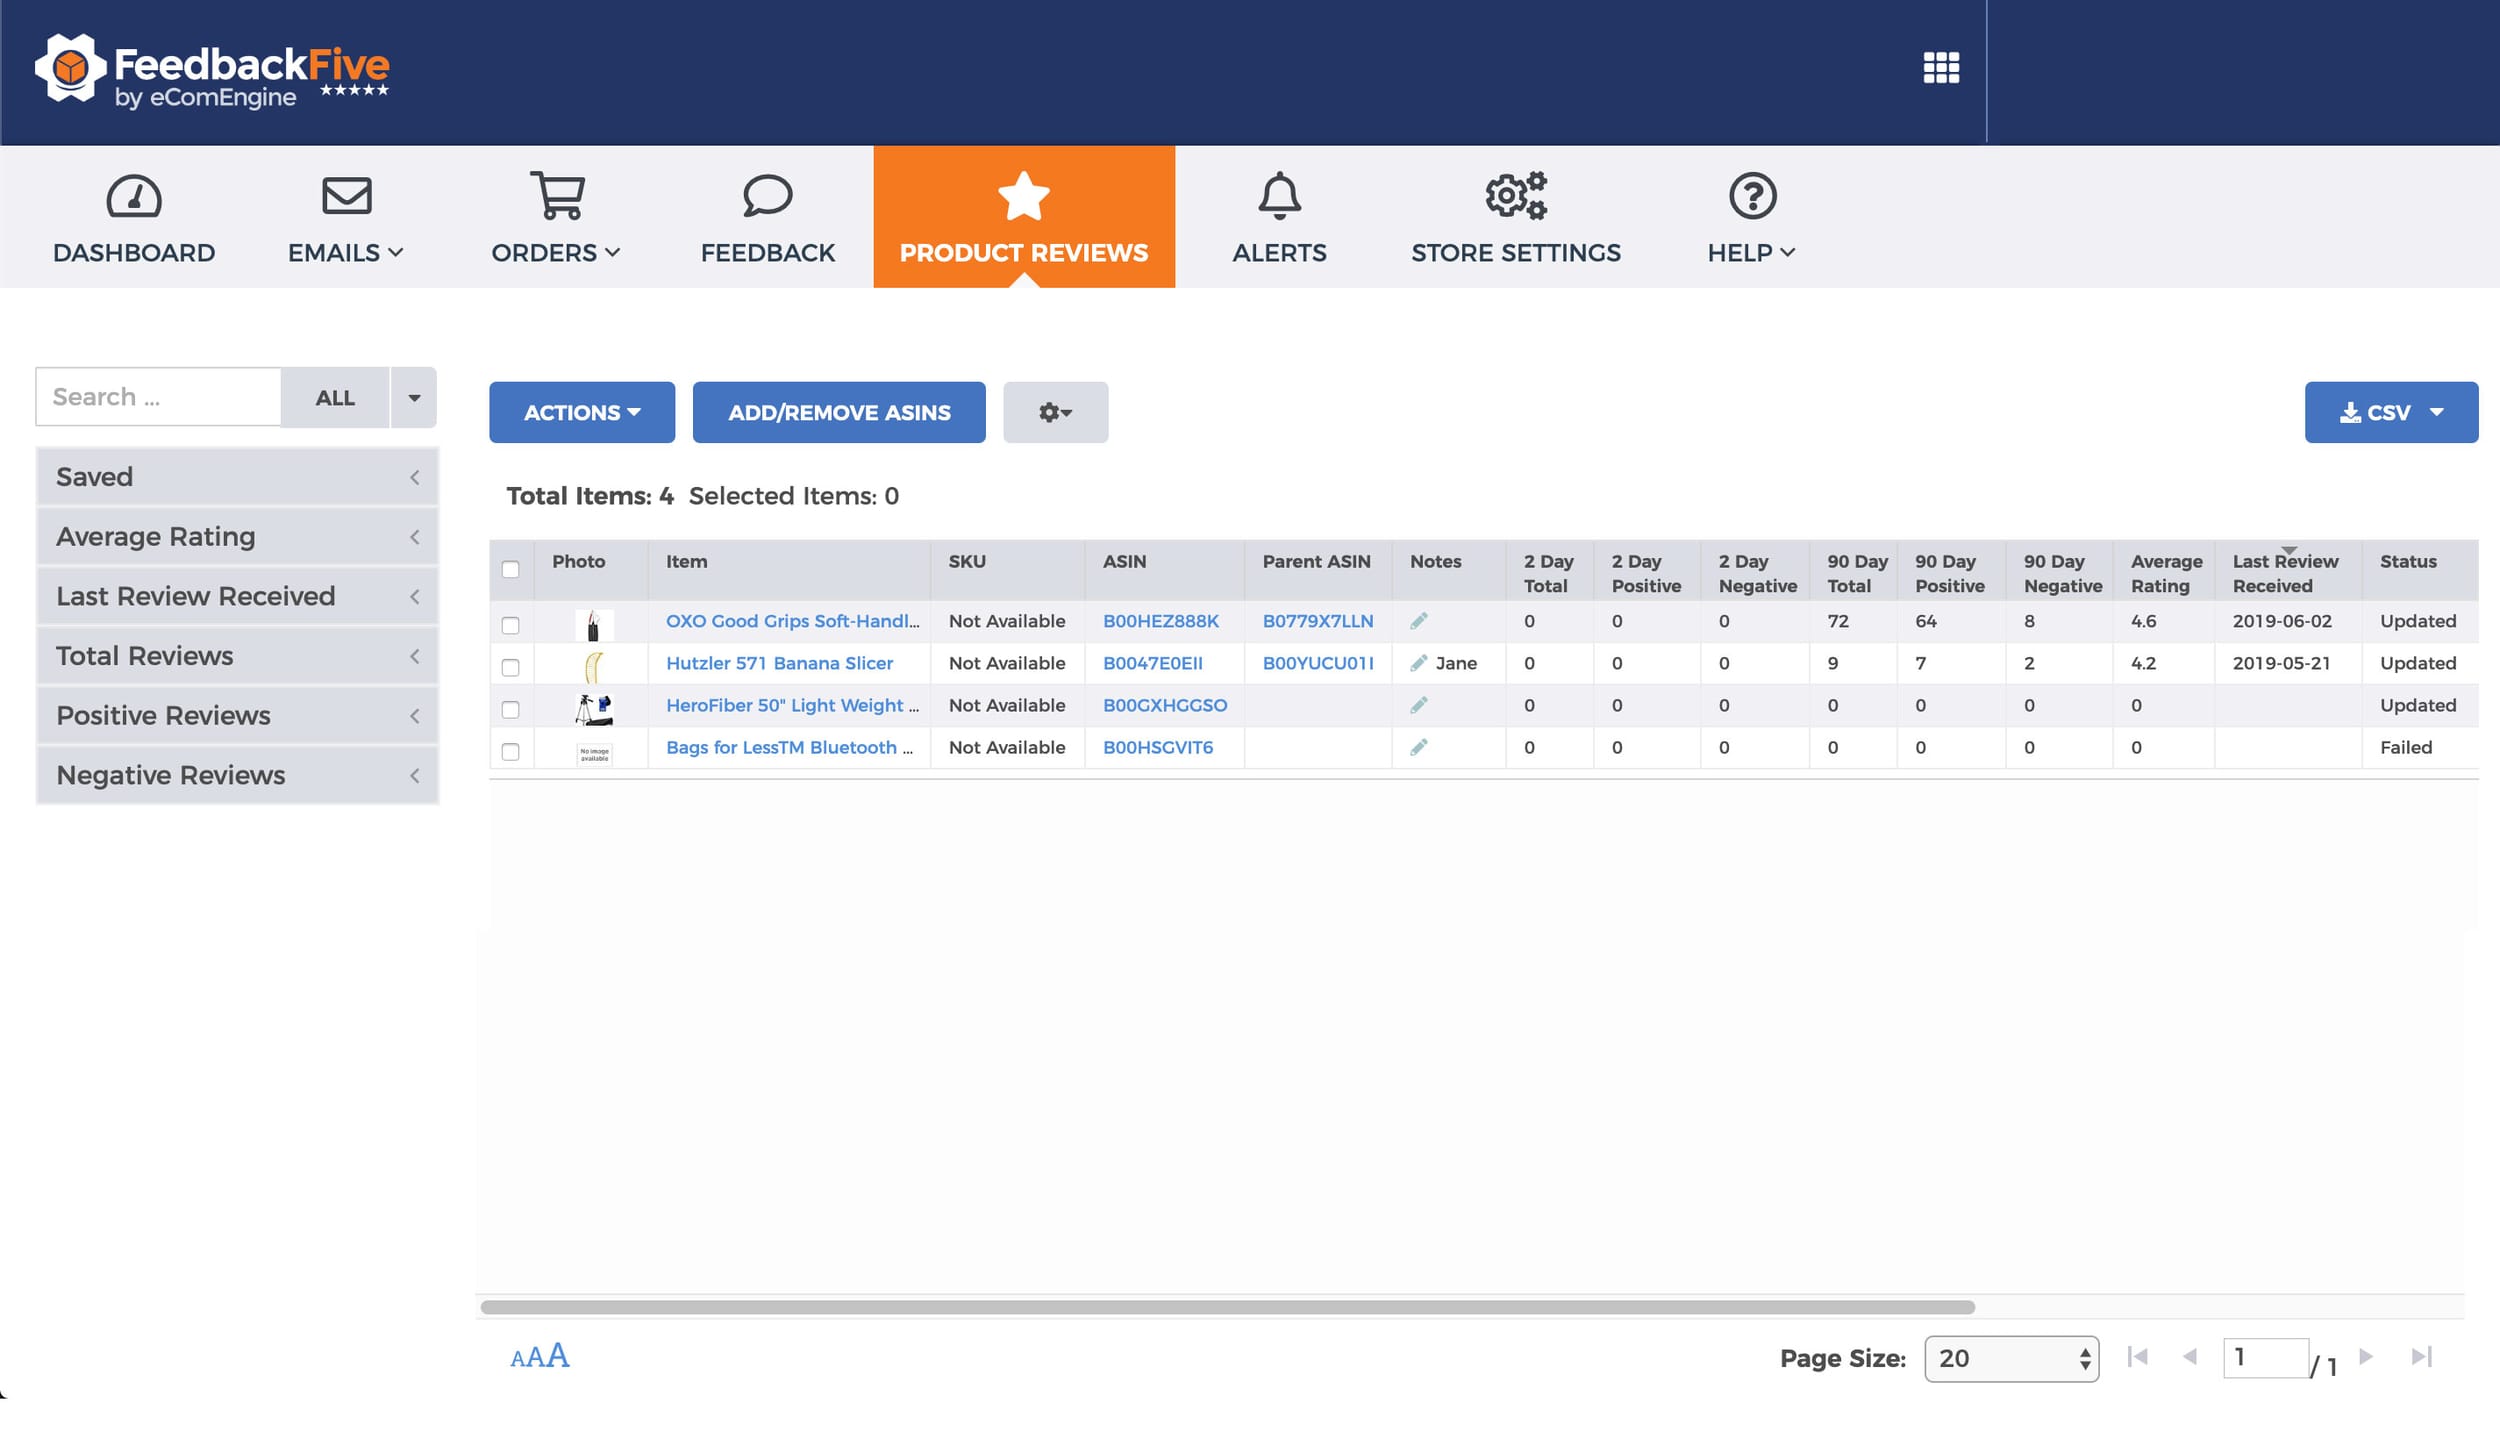The width and height of the screenshot is (2500, 1446).
Task: Click the Search input field
Action: (159, 397)
